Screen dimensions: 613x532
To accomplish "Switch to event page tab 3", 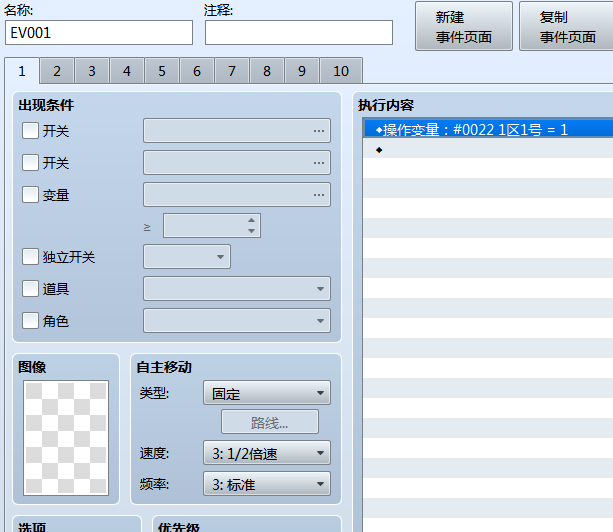I will point(92,71).
